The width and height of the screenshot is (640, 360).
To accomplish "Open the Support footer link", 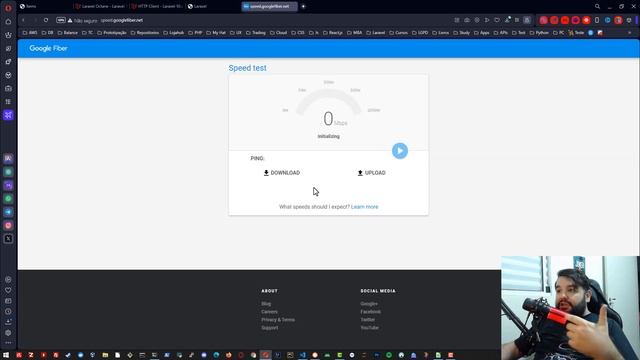I will 269,328.
